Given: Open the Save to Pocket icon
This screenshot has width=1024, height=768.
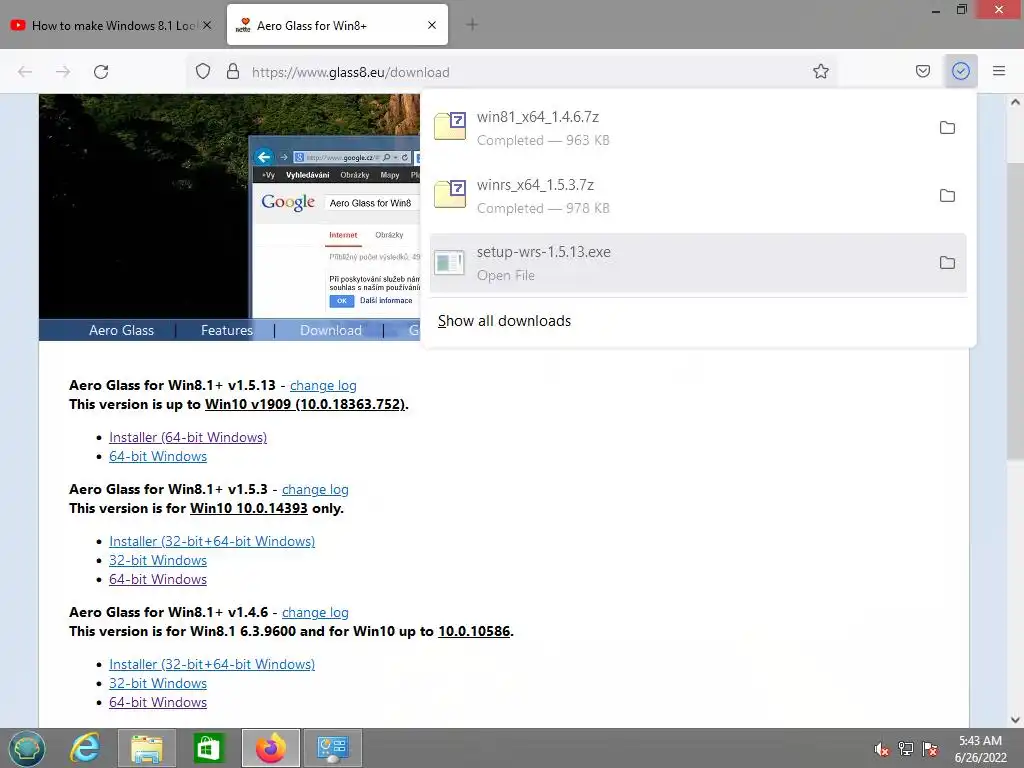Looking at the screenshot, I should 923,71.
